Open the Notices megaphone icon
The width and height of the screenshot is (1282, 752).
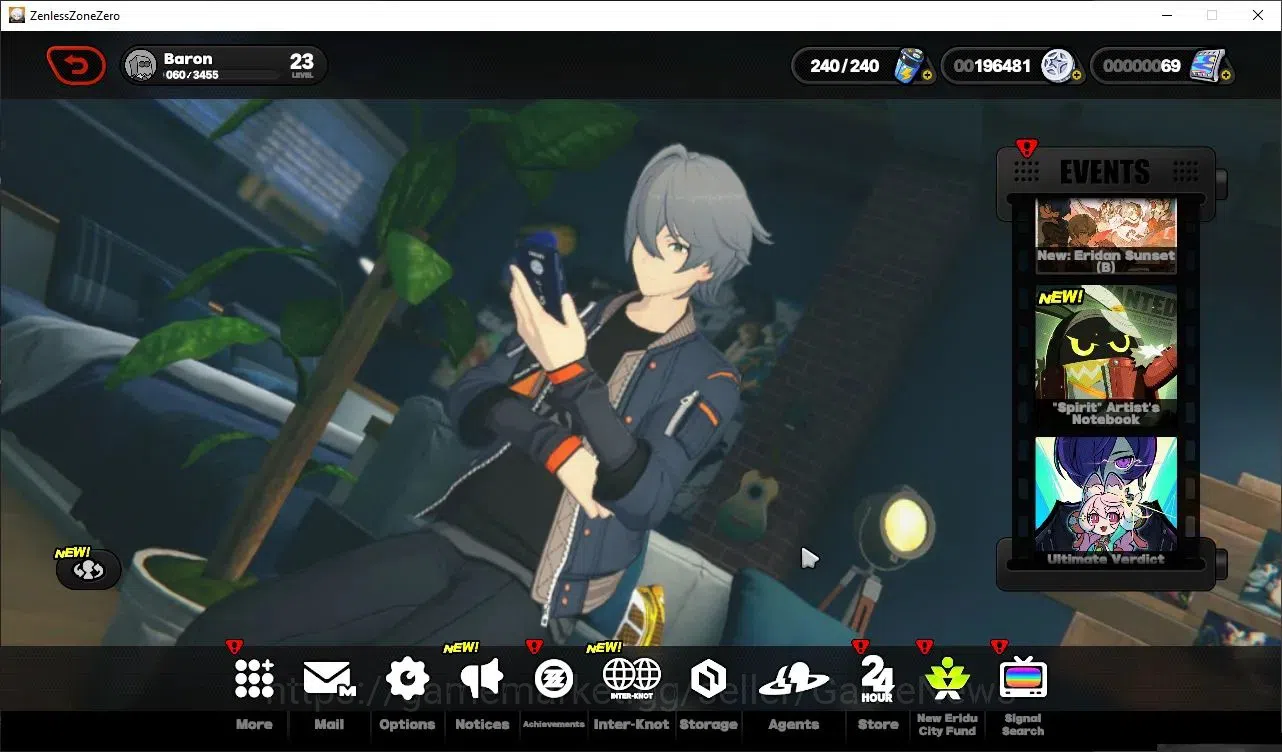point(482,679)
